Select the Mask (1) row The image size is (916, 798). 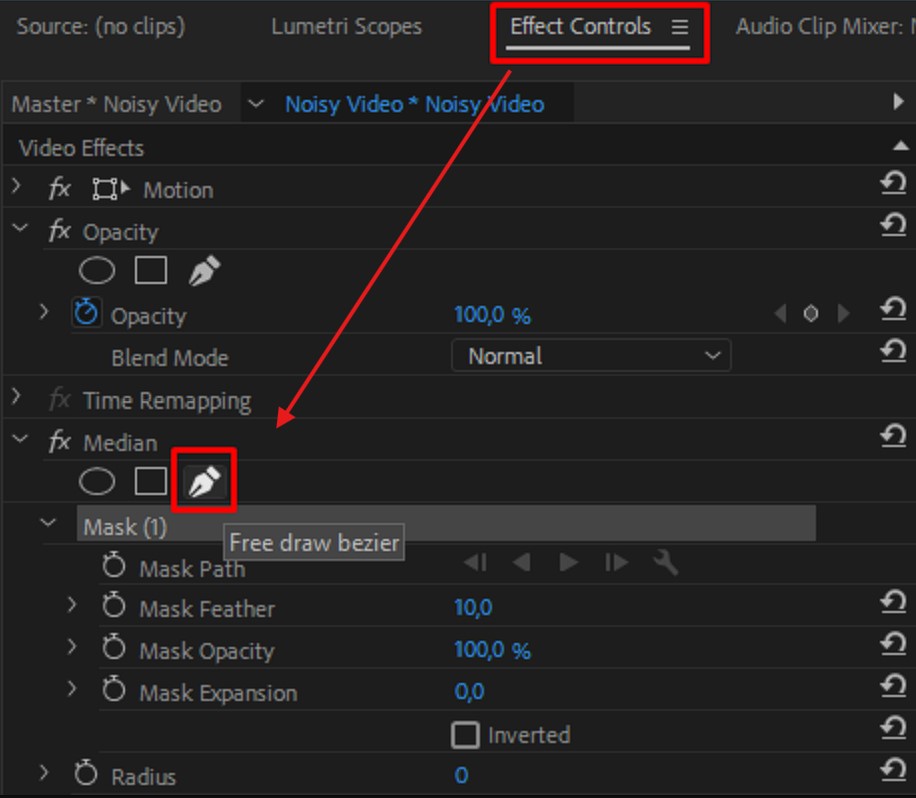pyautogui.click(x=446, y=523)
